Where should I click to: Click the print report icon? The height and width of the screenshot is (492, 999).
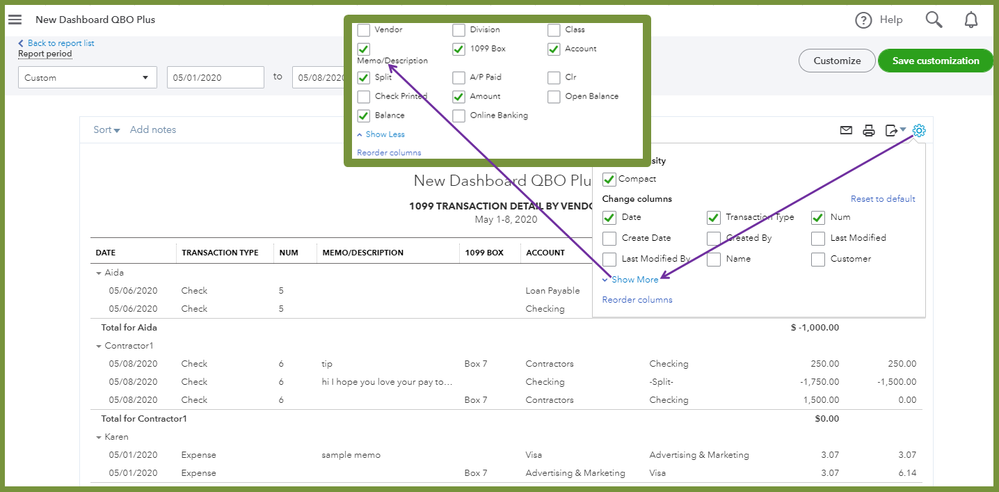pyautogui.click(x=868, y=131)
